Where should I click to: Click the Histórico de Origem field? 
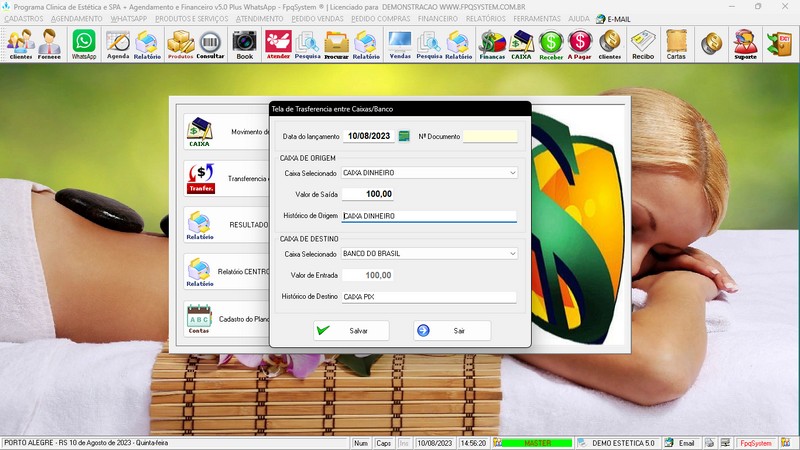pos(429,216)
